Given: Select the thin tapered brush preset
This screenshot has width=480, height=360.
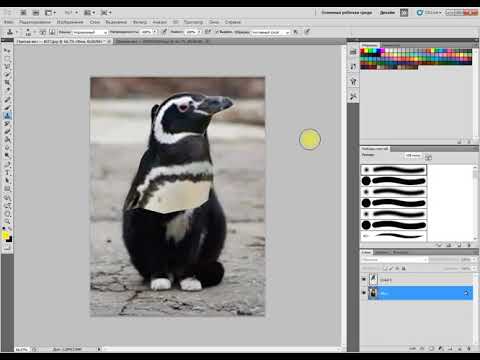Looking at the screenshot, I should pos(394,236).
